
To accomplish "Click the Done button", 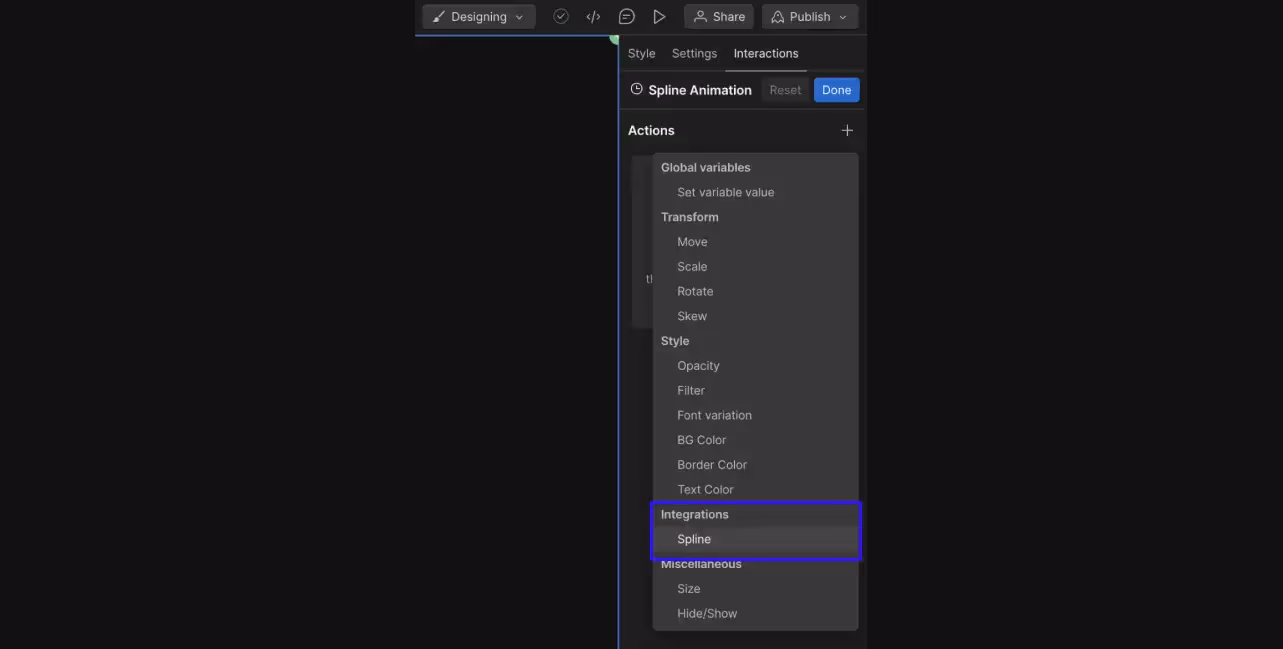I will pos(836,89).
